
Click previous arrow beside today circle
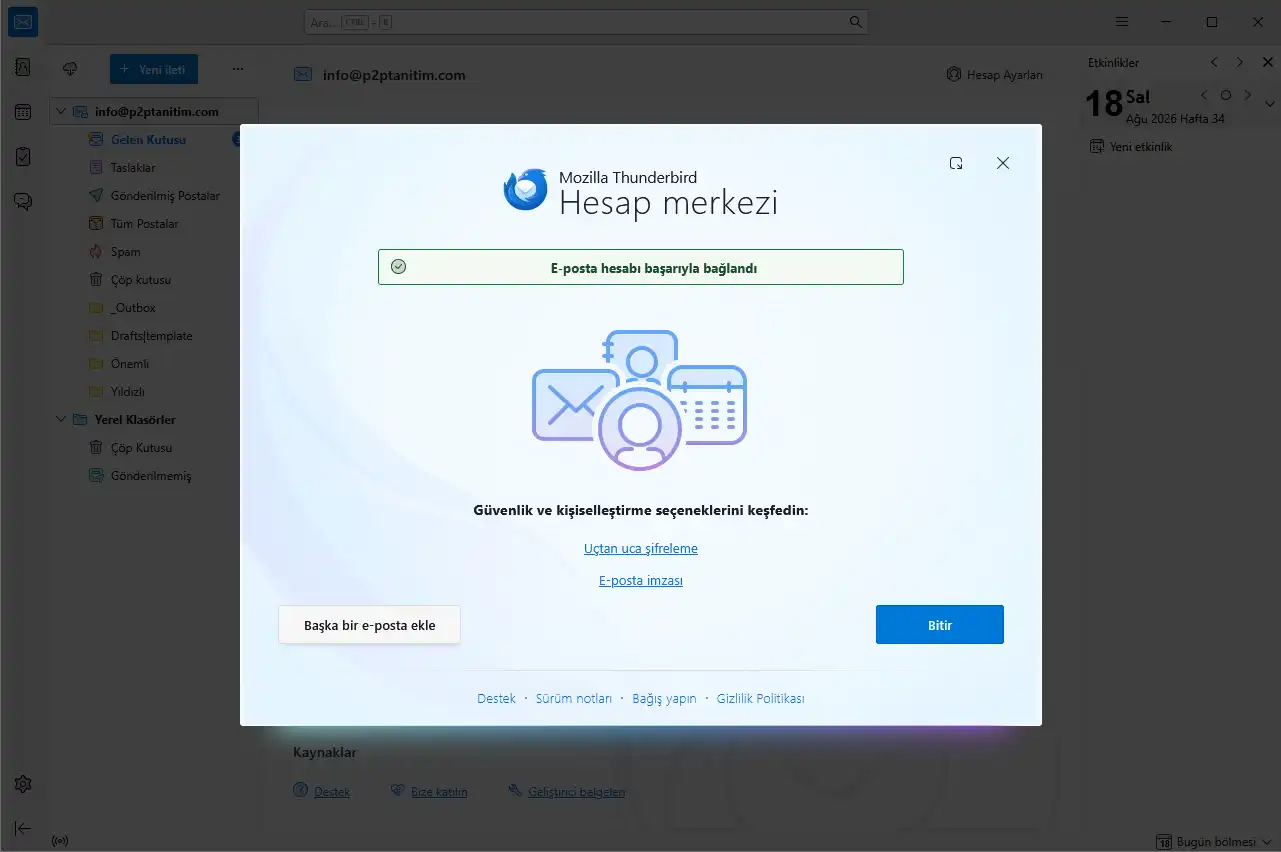coord(1204,96)
